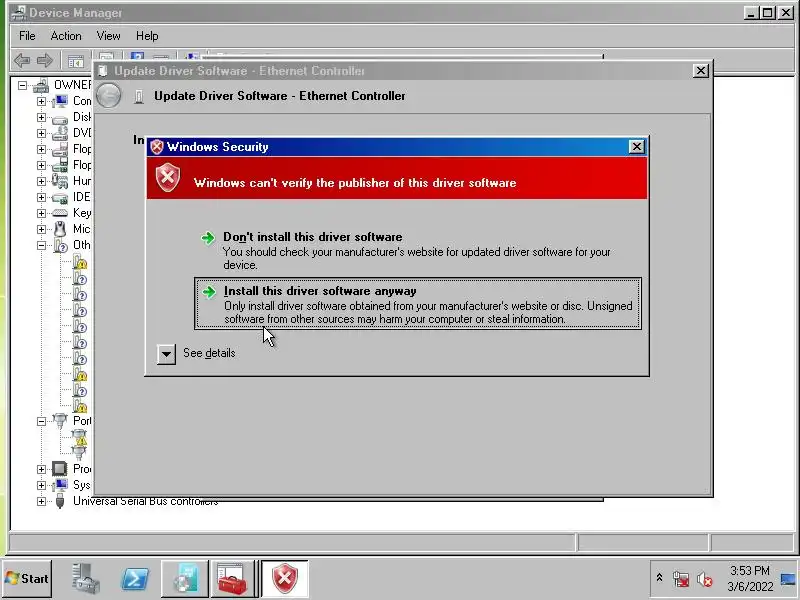Select the Disk drives category icon
Viewport: 800px width, 600px height.
60,118
